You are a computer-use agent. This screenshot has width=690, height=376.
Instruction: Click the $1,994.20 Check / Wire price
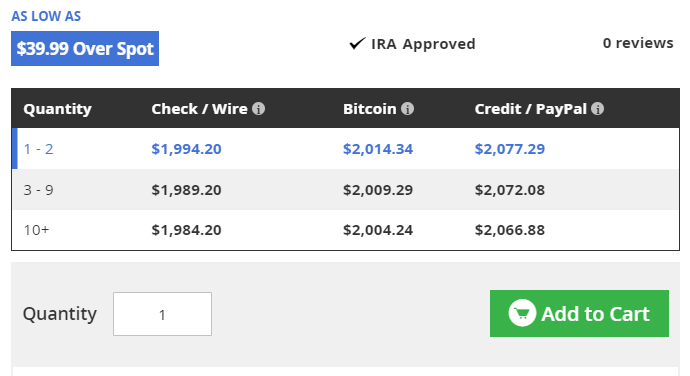[186, 149]
